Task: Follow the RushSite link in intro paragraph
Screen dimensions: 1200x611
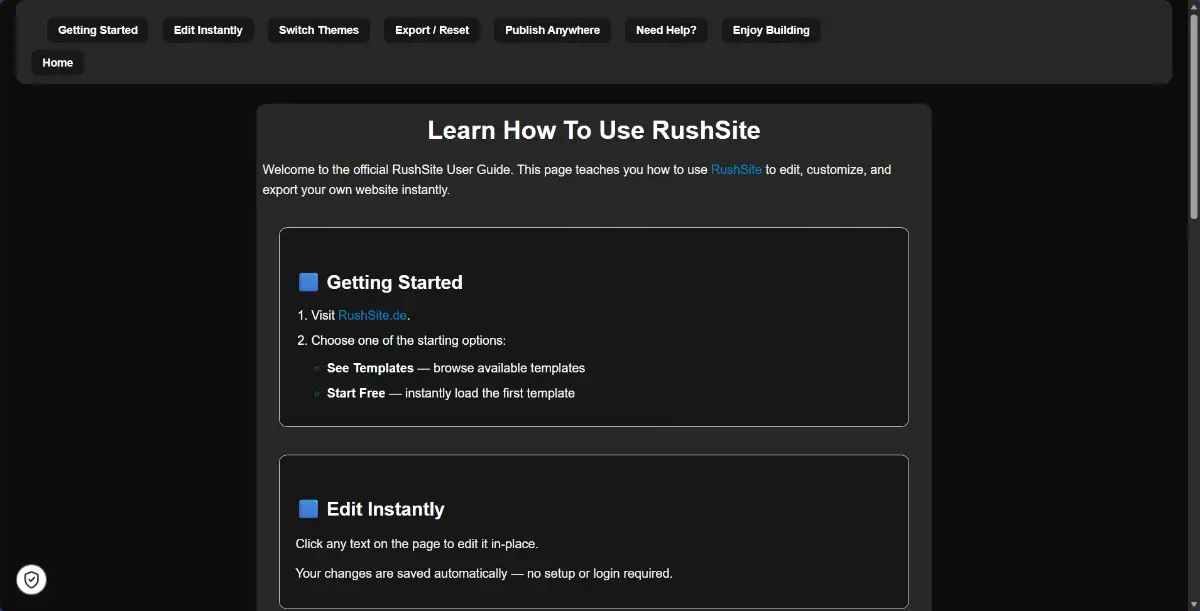Action: point(736,170)
